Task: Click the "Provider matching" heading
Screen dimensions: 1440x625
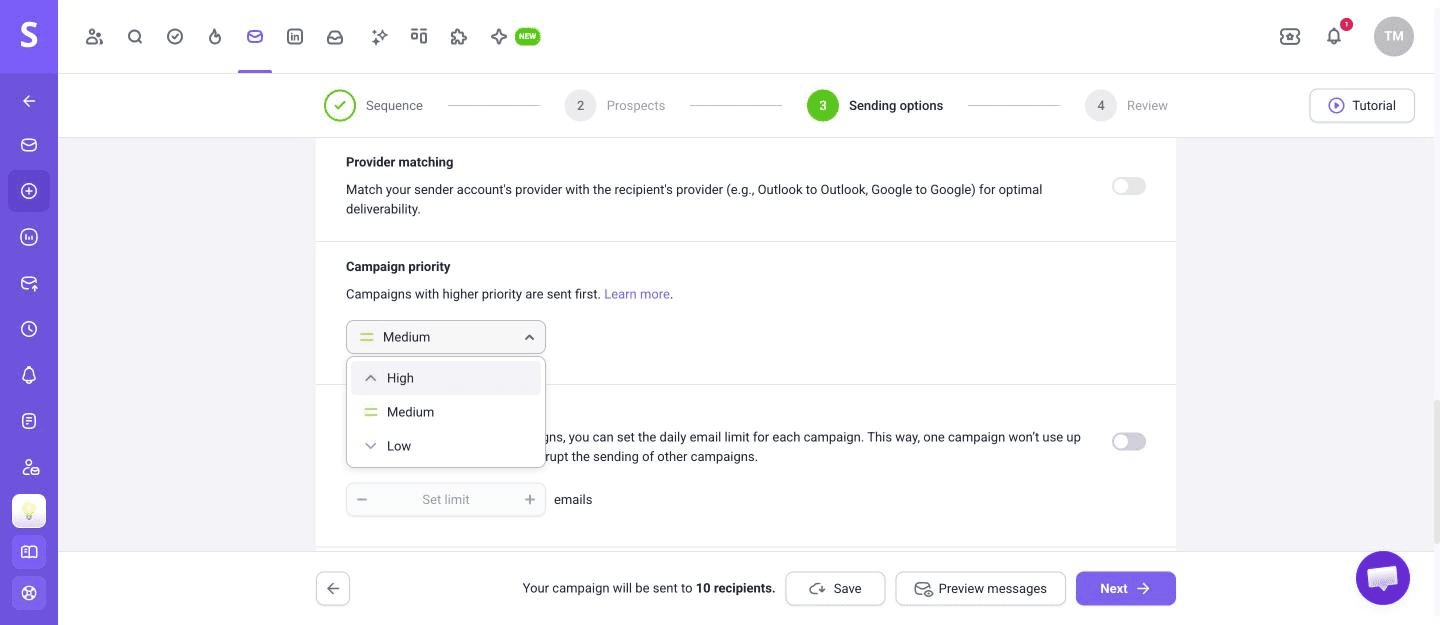Action: tap(399, 162)
